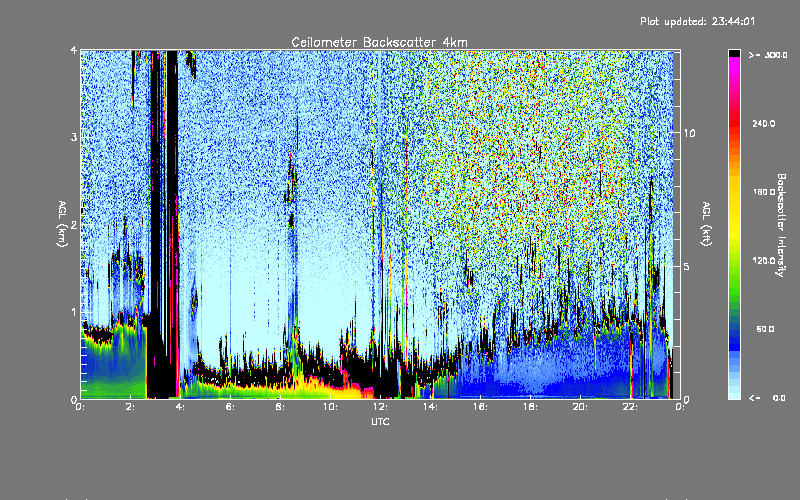
Task: Click the "4:" UTC tick label
Action: [x=181, y=407]
